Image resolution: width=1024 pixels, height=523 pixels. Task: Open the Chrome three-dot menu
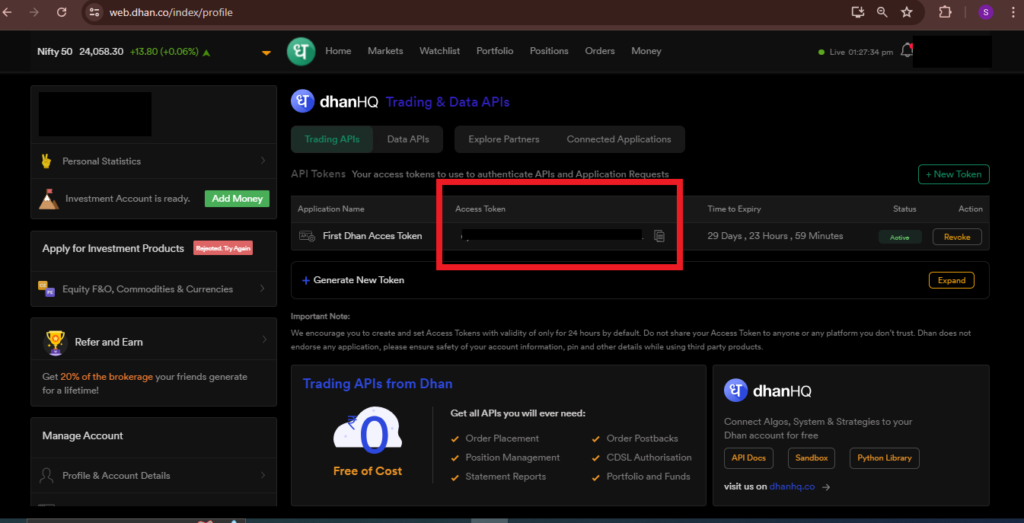(1012, 12)
